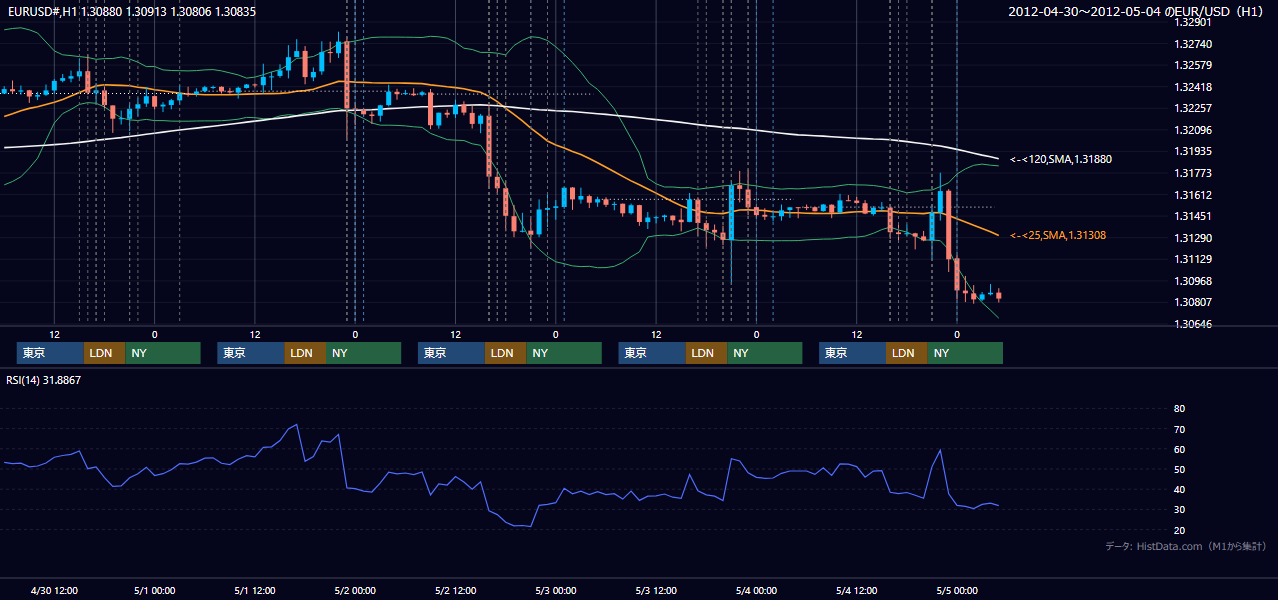
Task: Select the 5/1 12:00 time axis label
Action: click(x=255, y=590)
